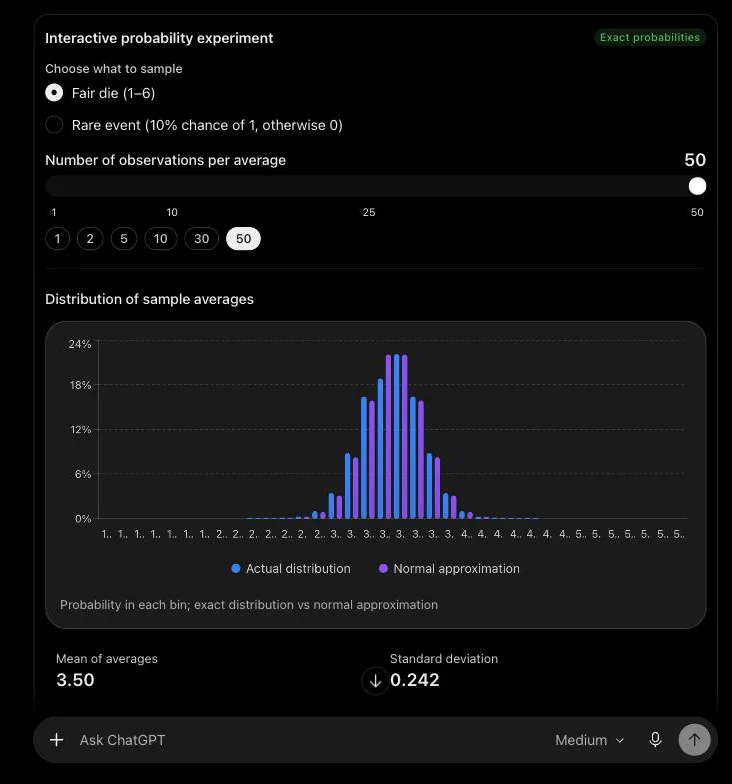732x784 pixels.
Task: Choose the 2 observations preset
Action: point(90,238)
